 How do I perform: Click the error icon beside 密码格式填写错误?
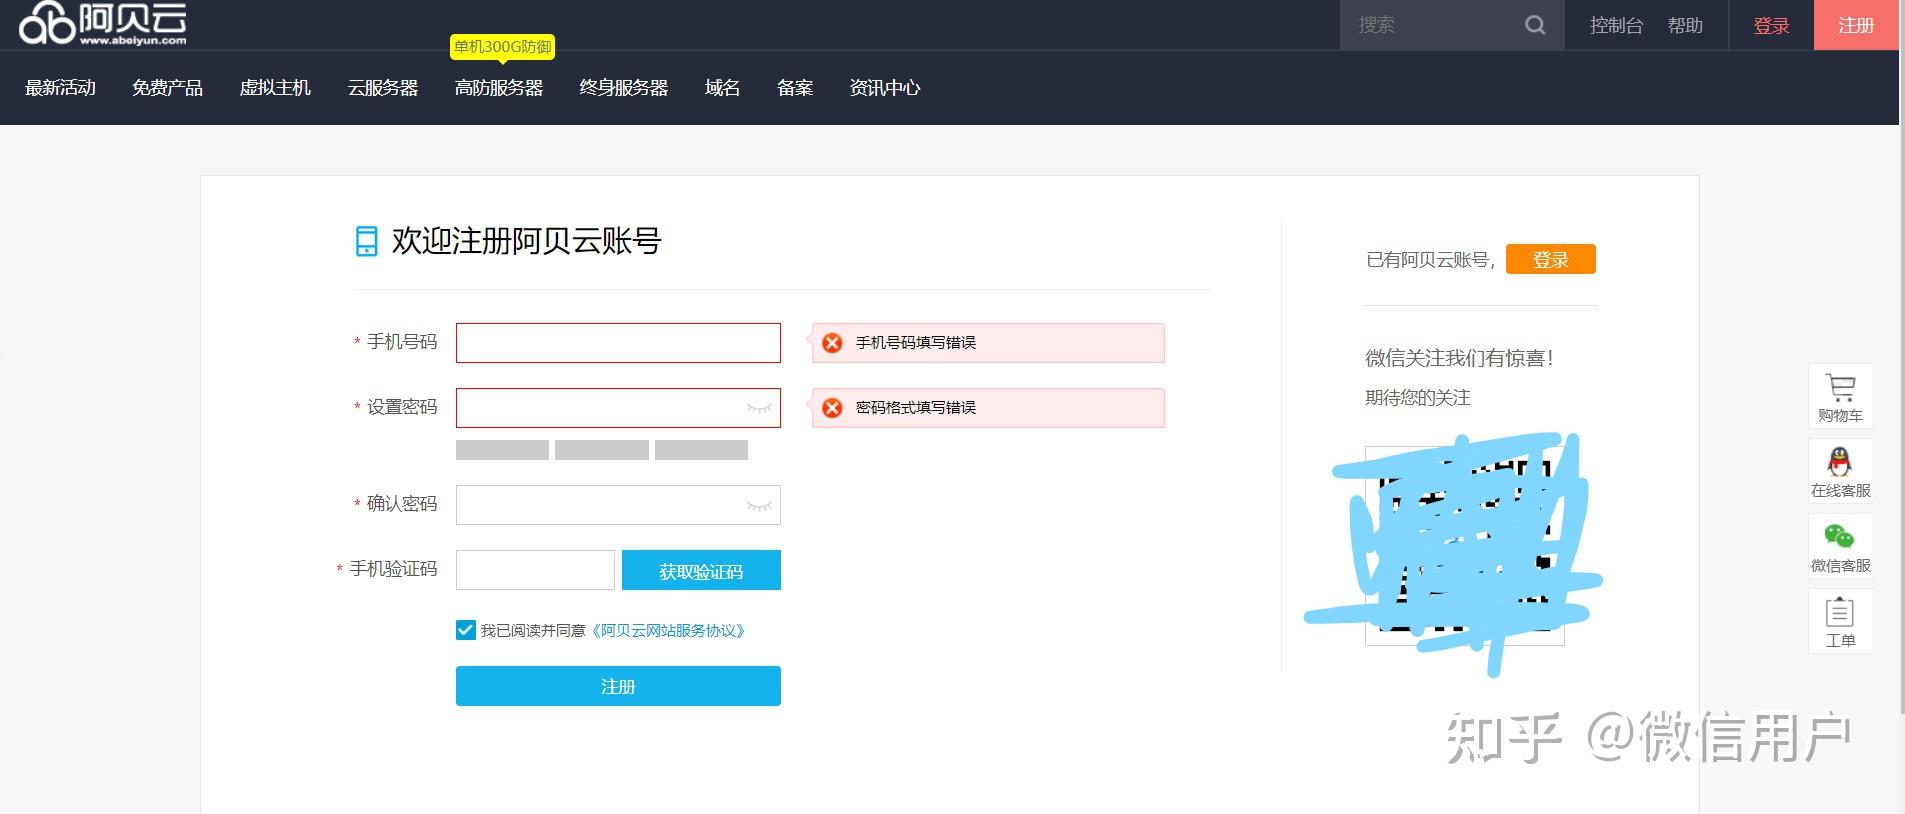pos(832,408)
